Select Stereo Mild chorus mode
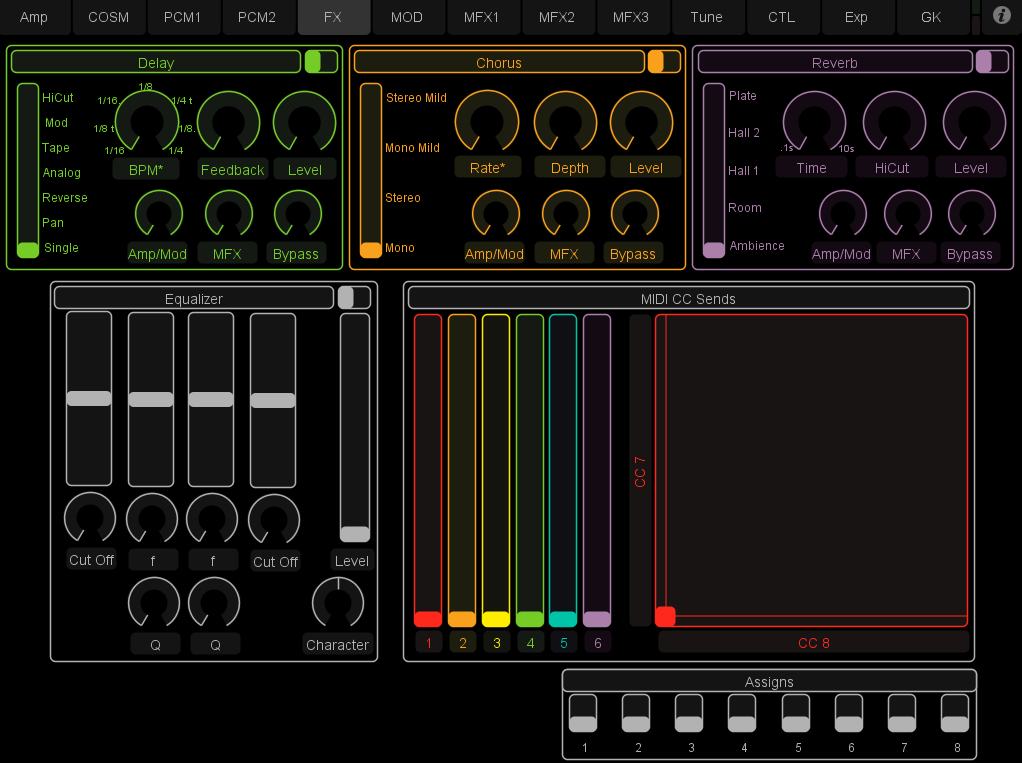1022x763 pixels. [x=416, y=98]
